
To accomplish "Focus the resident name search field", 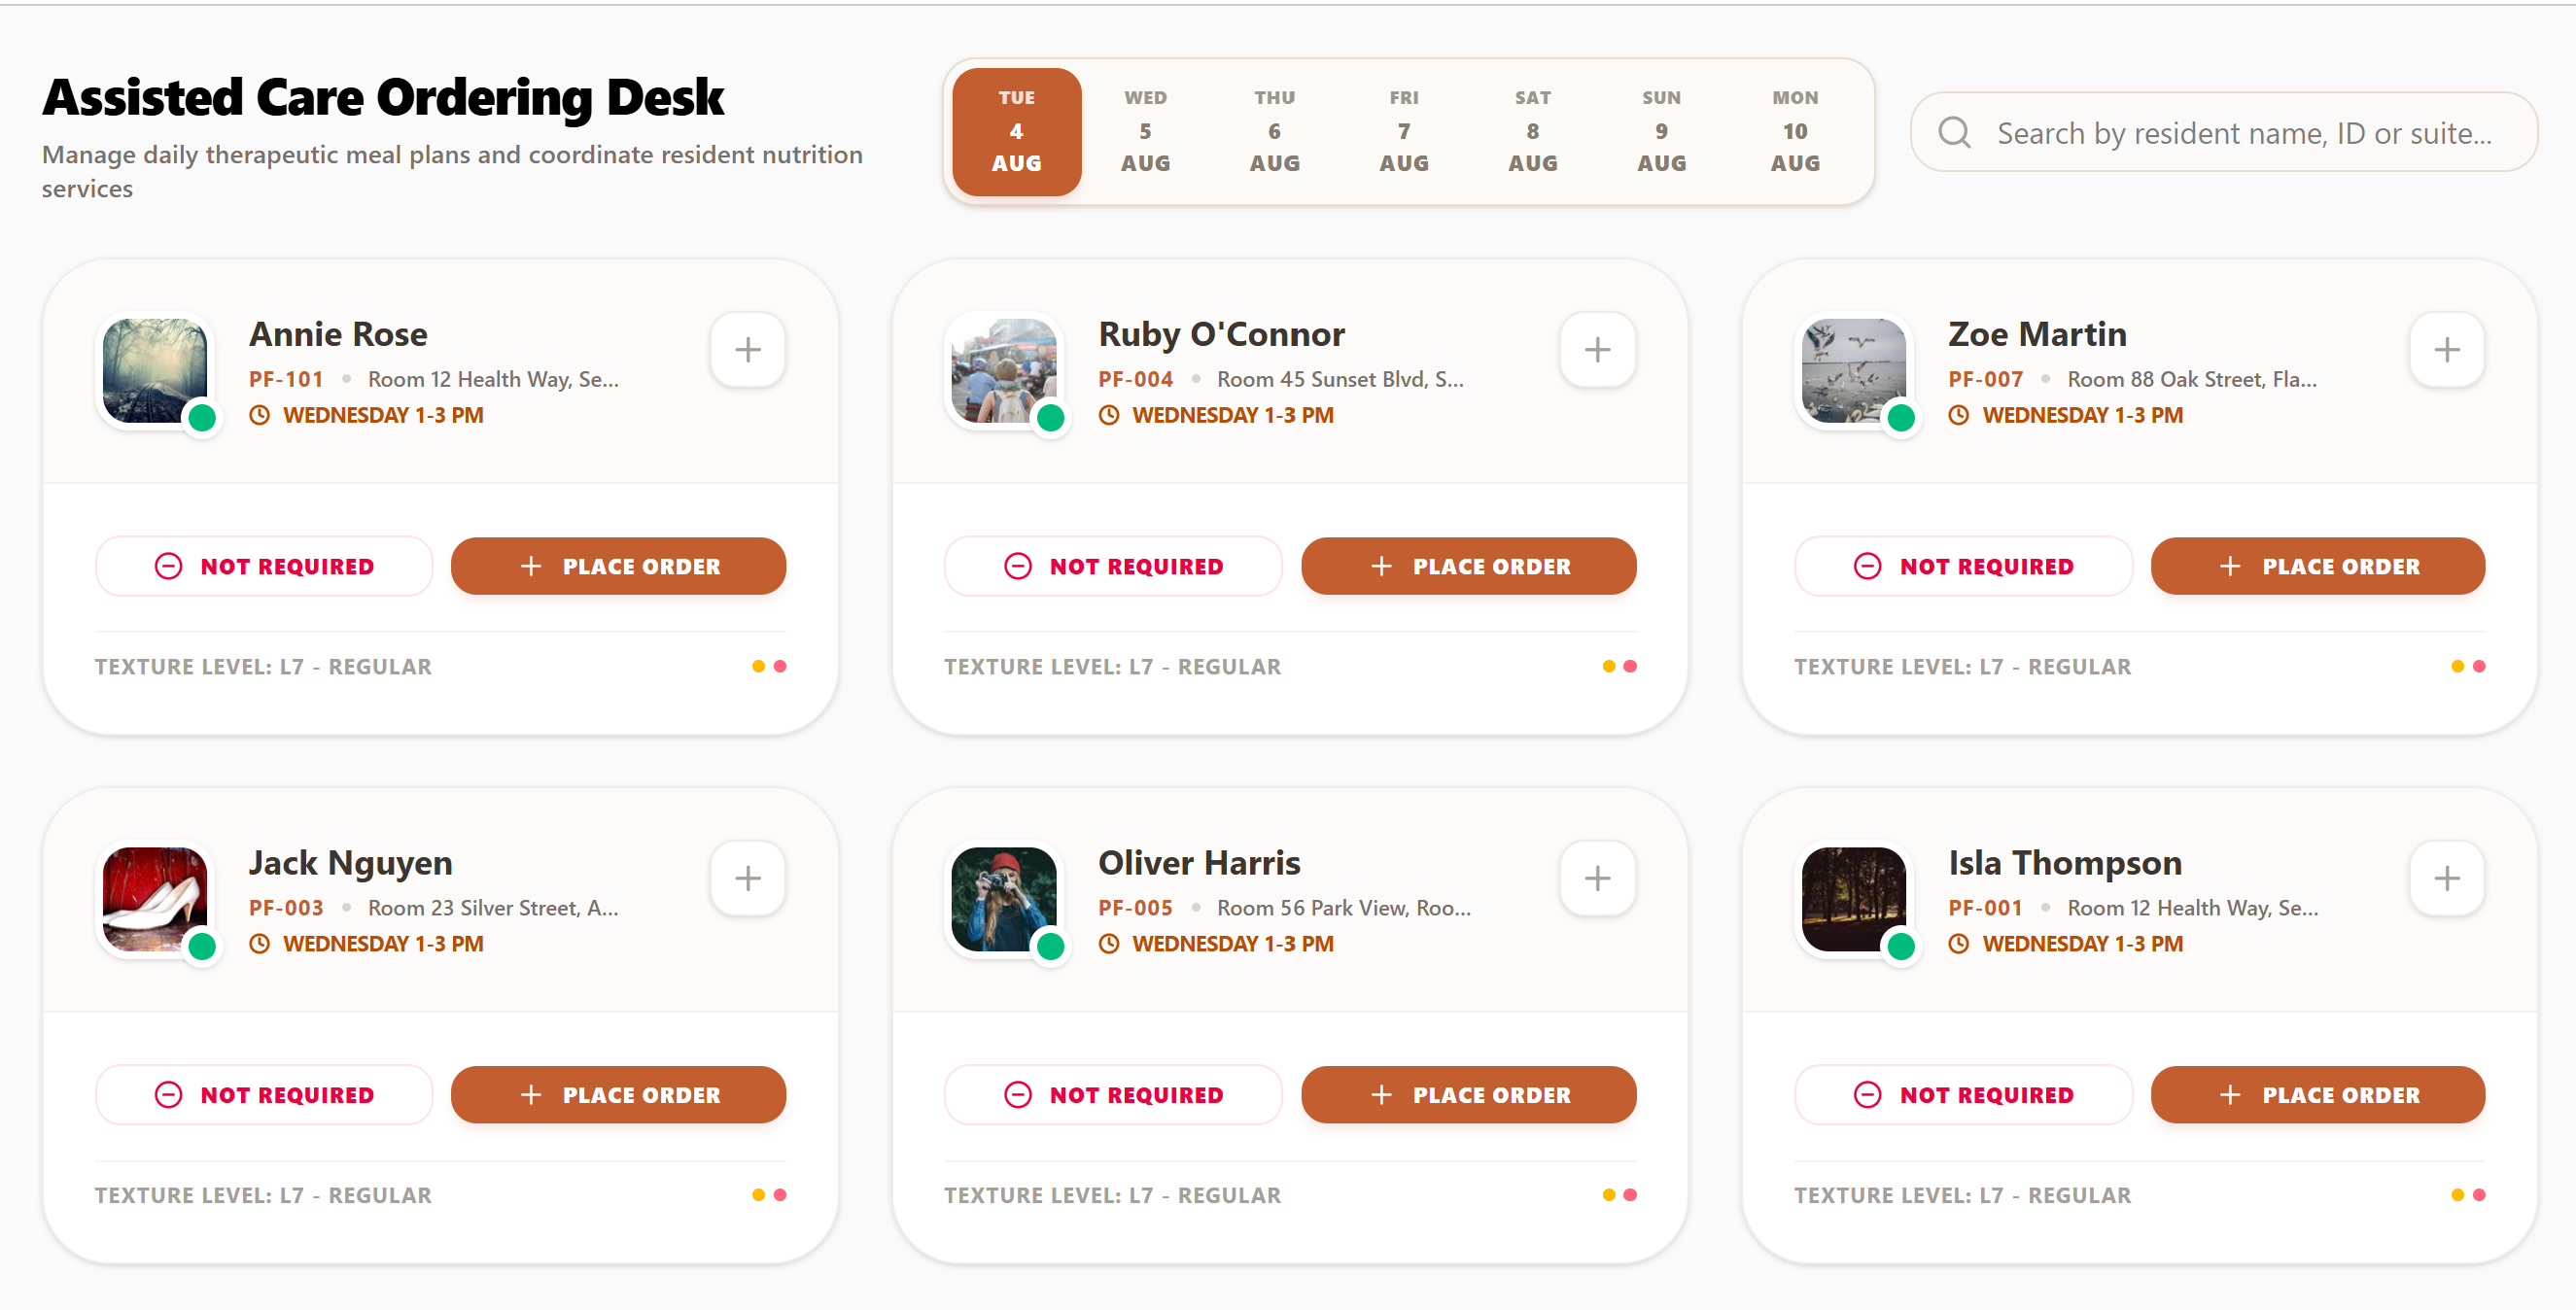I will 2223,132.
